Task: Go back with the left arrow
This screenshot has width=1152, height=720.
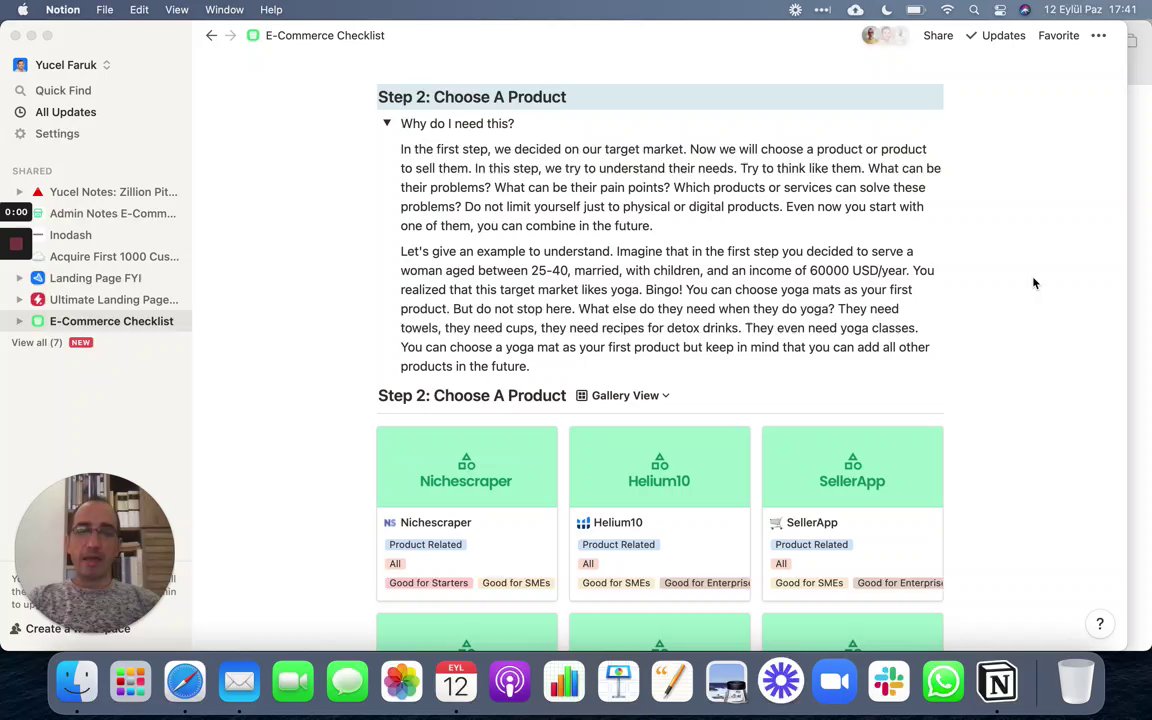Action: [212, 35]
